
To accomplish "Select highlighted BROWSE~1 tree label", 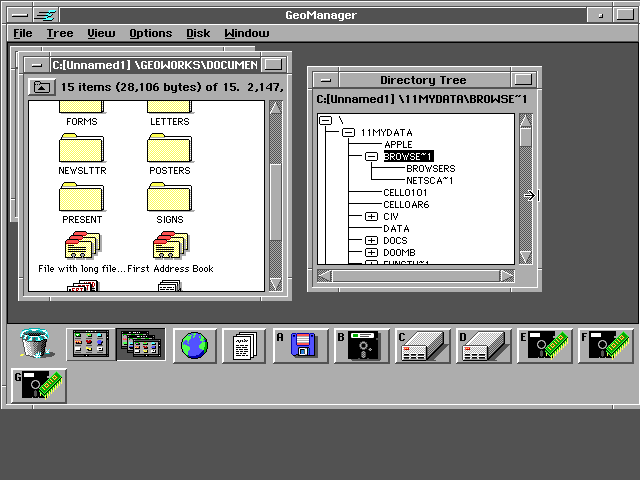I will pyautogui.click(x=408, y=156).
